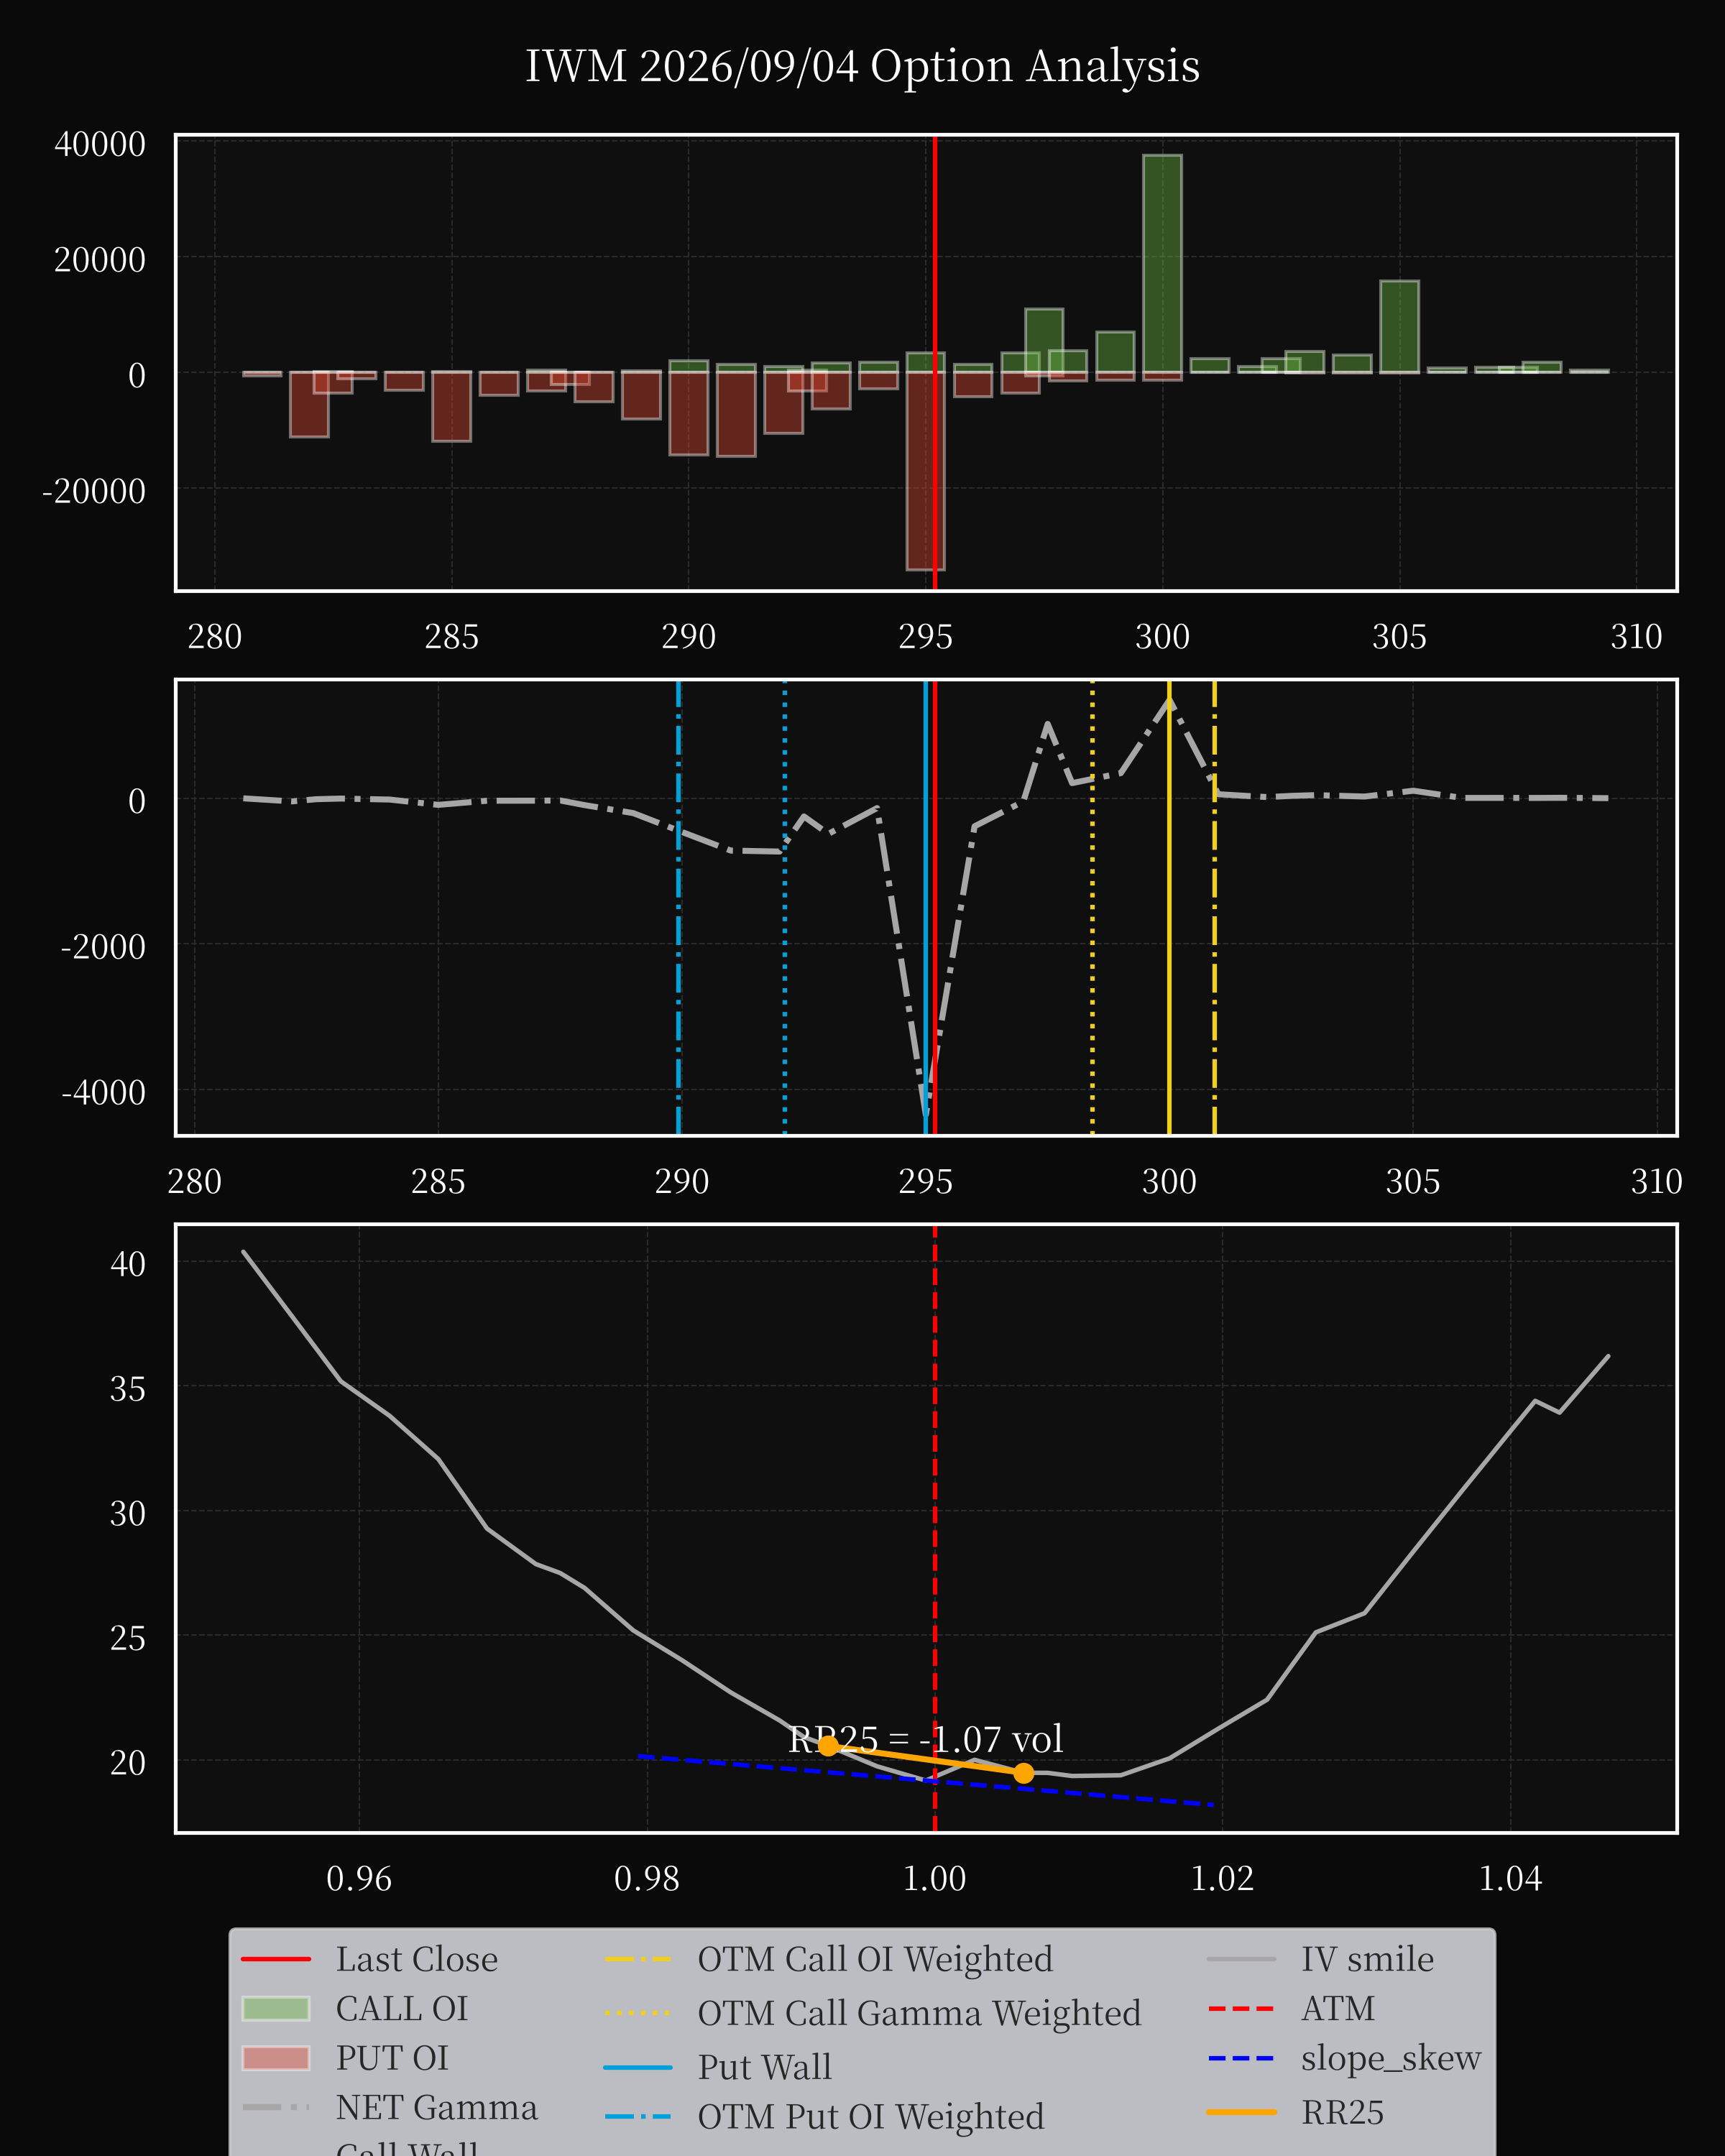Click the 35 y-axis label on IV chart
This screenshot has height=2156, width=1725.
128,1389
